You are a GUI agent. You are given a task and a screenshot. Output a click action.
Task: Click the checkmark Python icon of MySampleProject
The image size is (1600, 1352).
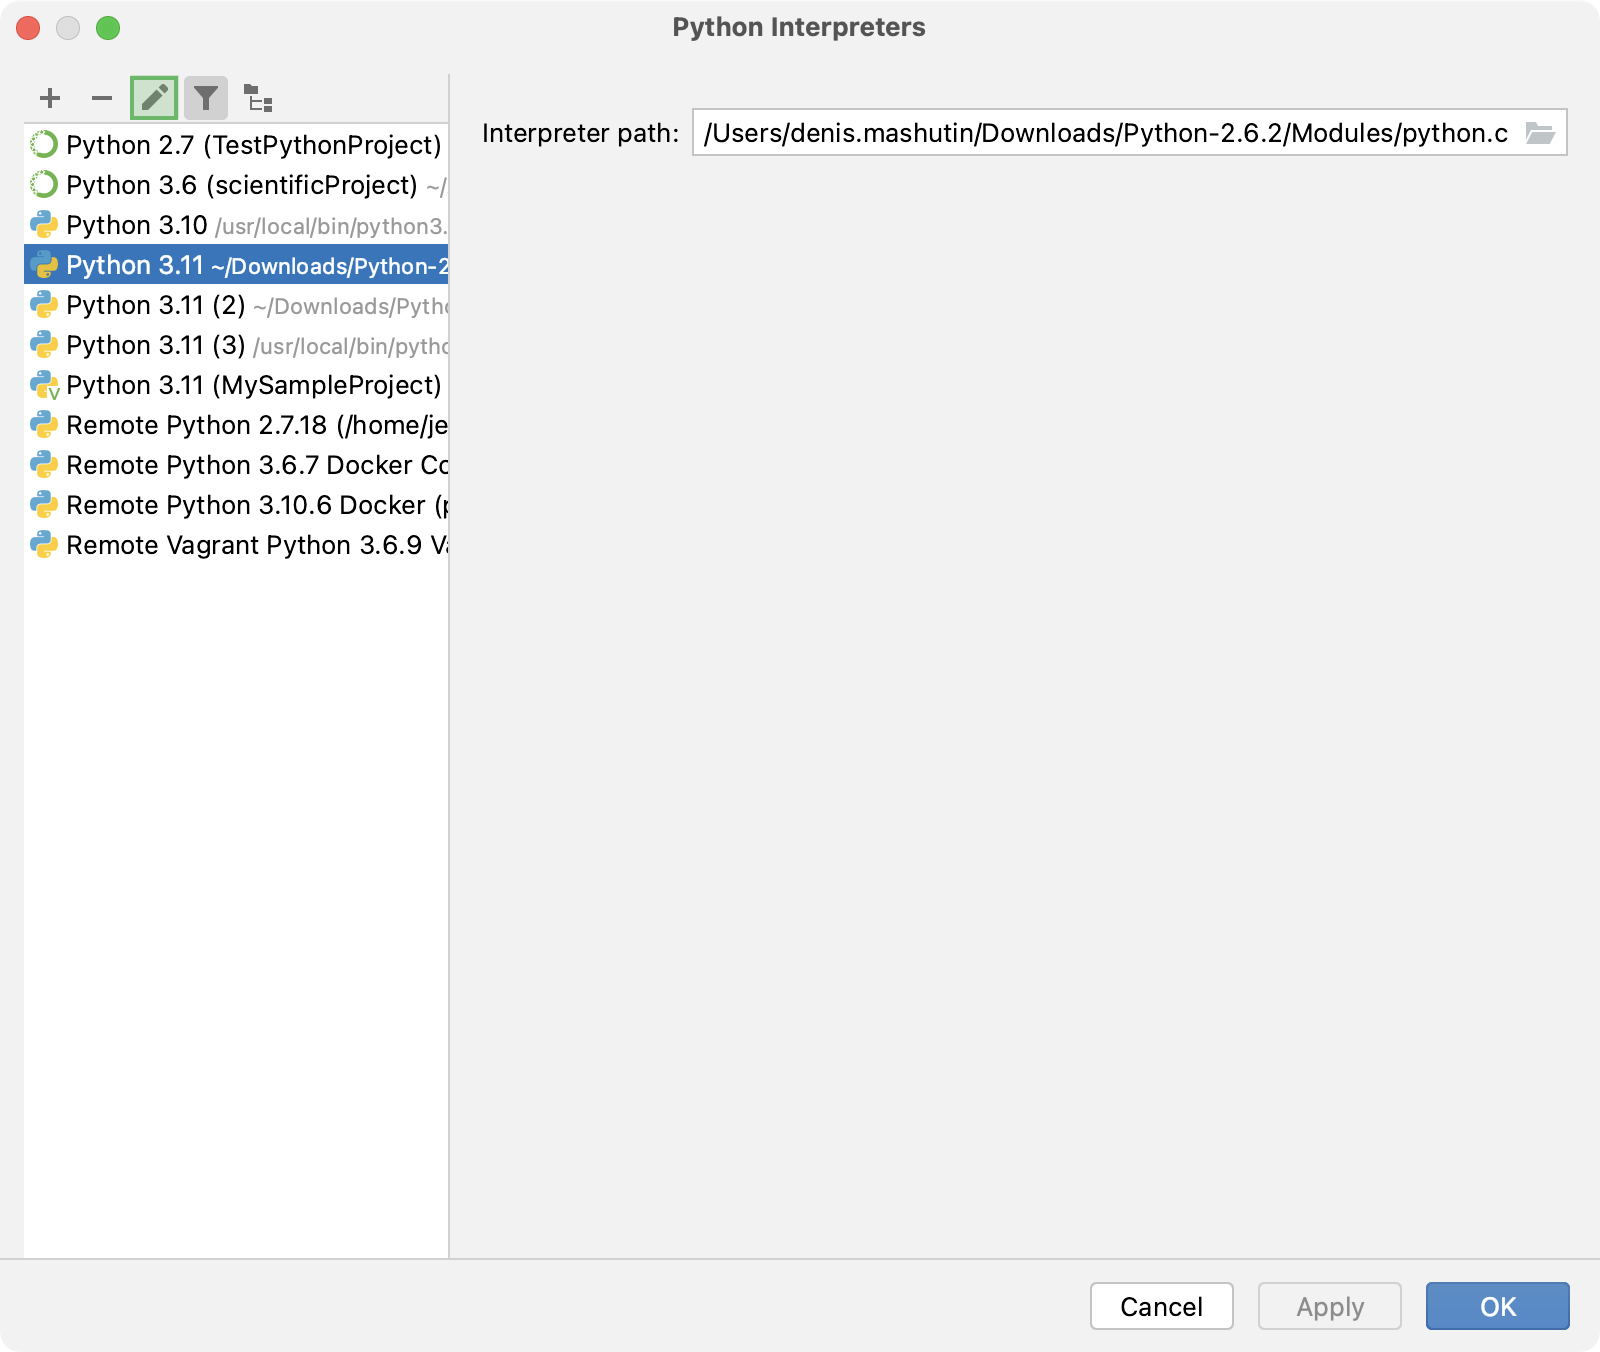click(x=44, y=385)
